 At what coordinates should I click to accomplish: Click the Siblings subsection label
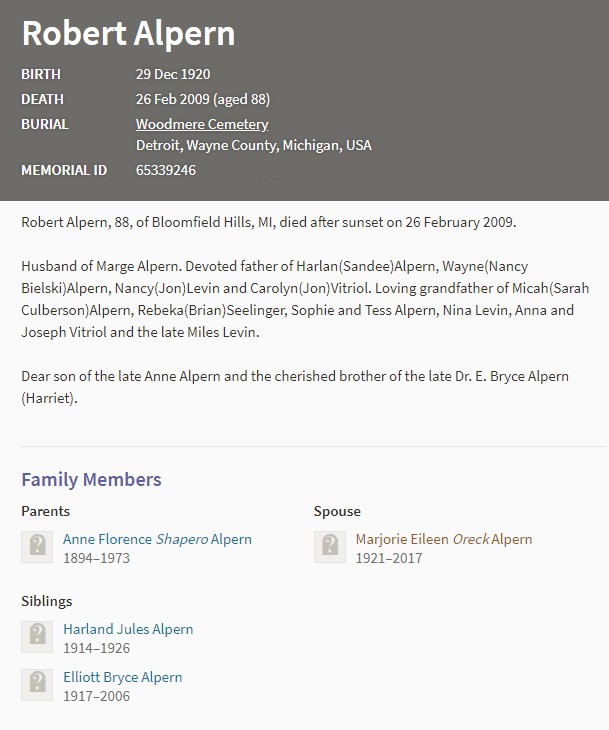tap(47, 601)
